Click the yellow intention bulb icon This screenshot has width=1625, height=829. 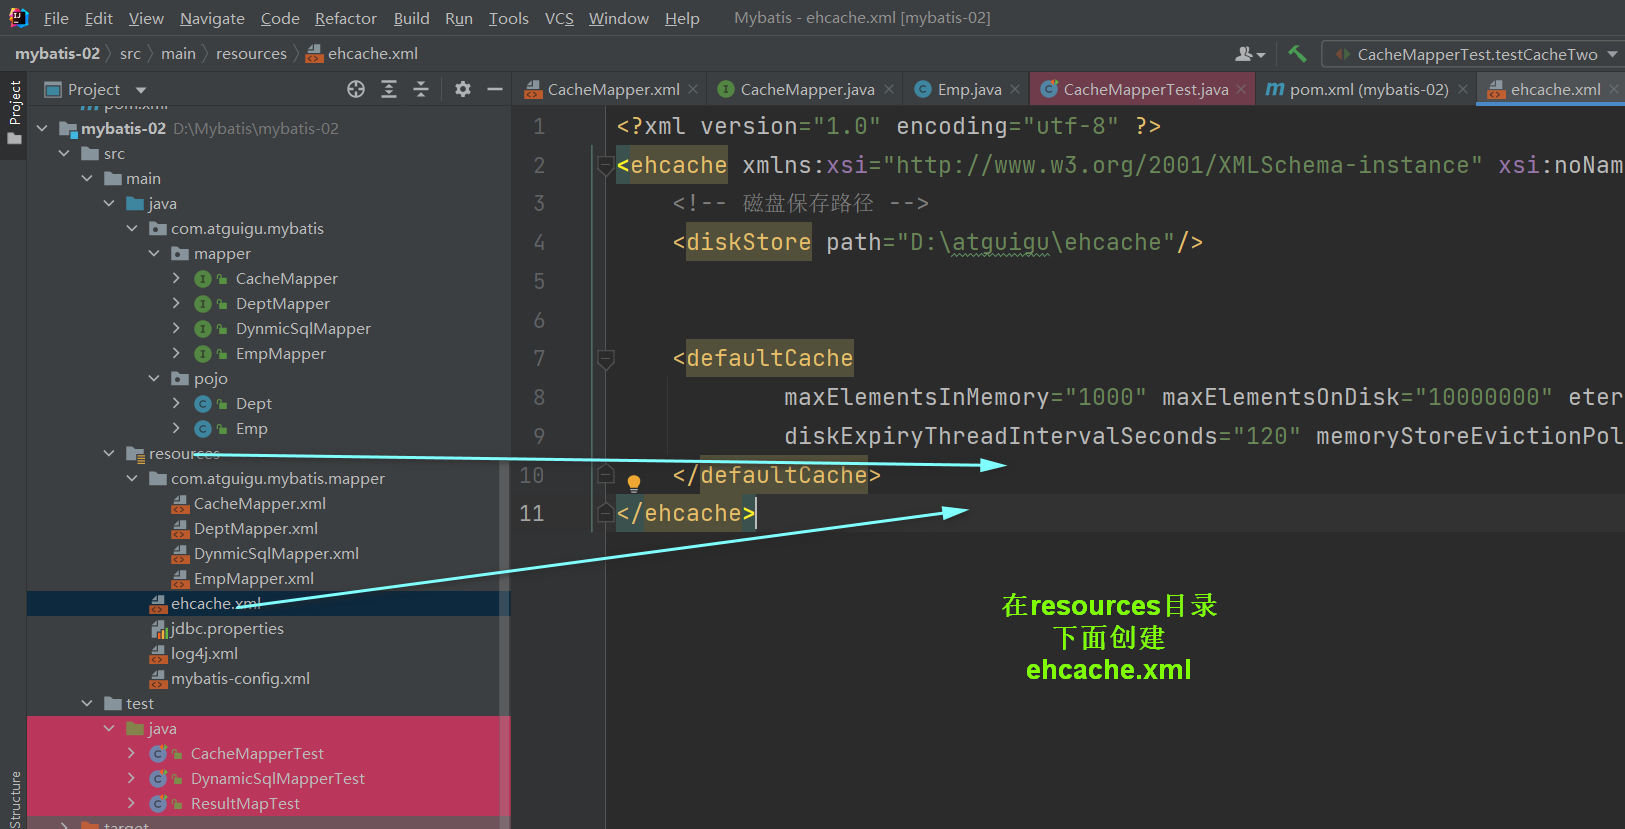[x=633, y=484]
